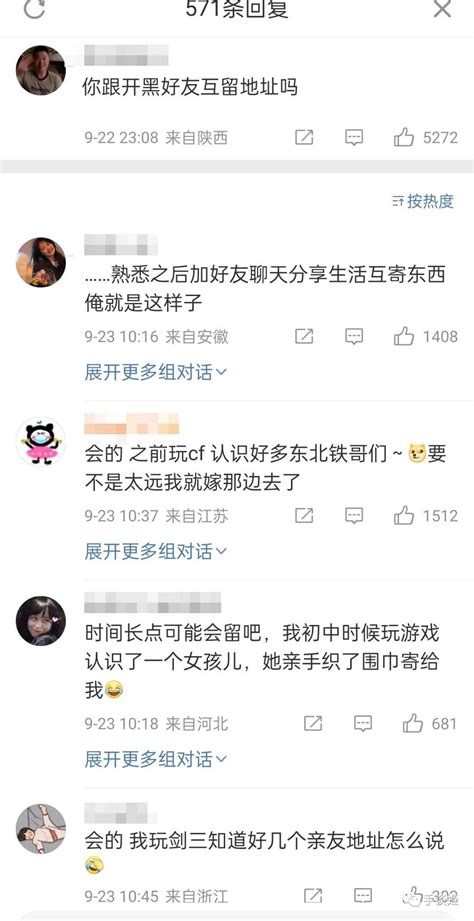Viewport: 474px width, 921px height.
Task: Reply to the Shaanxi comment via its comment icon
Action: [354, 137]
